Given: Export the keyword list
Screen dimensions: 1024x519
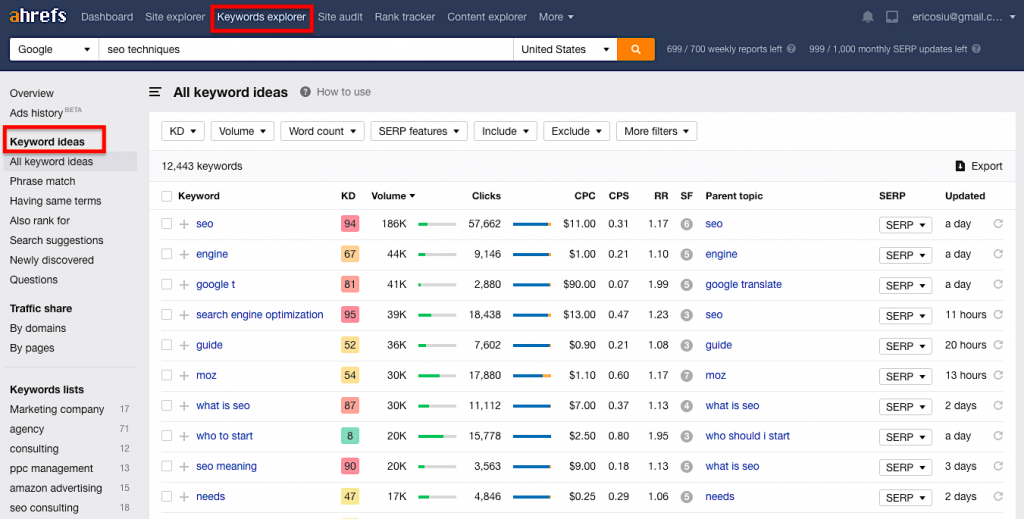Looking at the screenshot, I should [978, 166].
